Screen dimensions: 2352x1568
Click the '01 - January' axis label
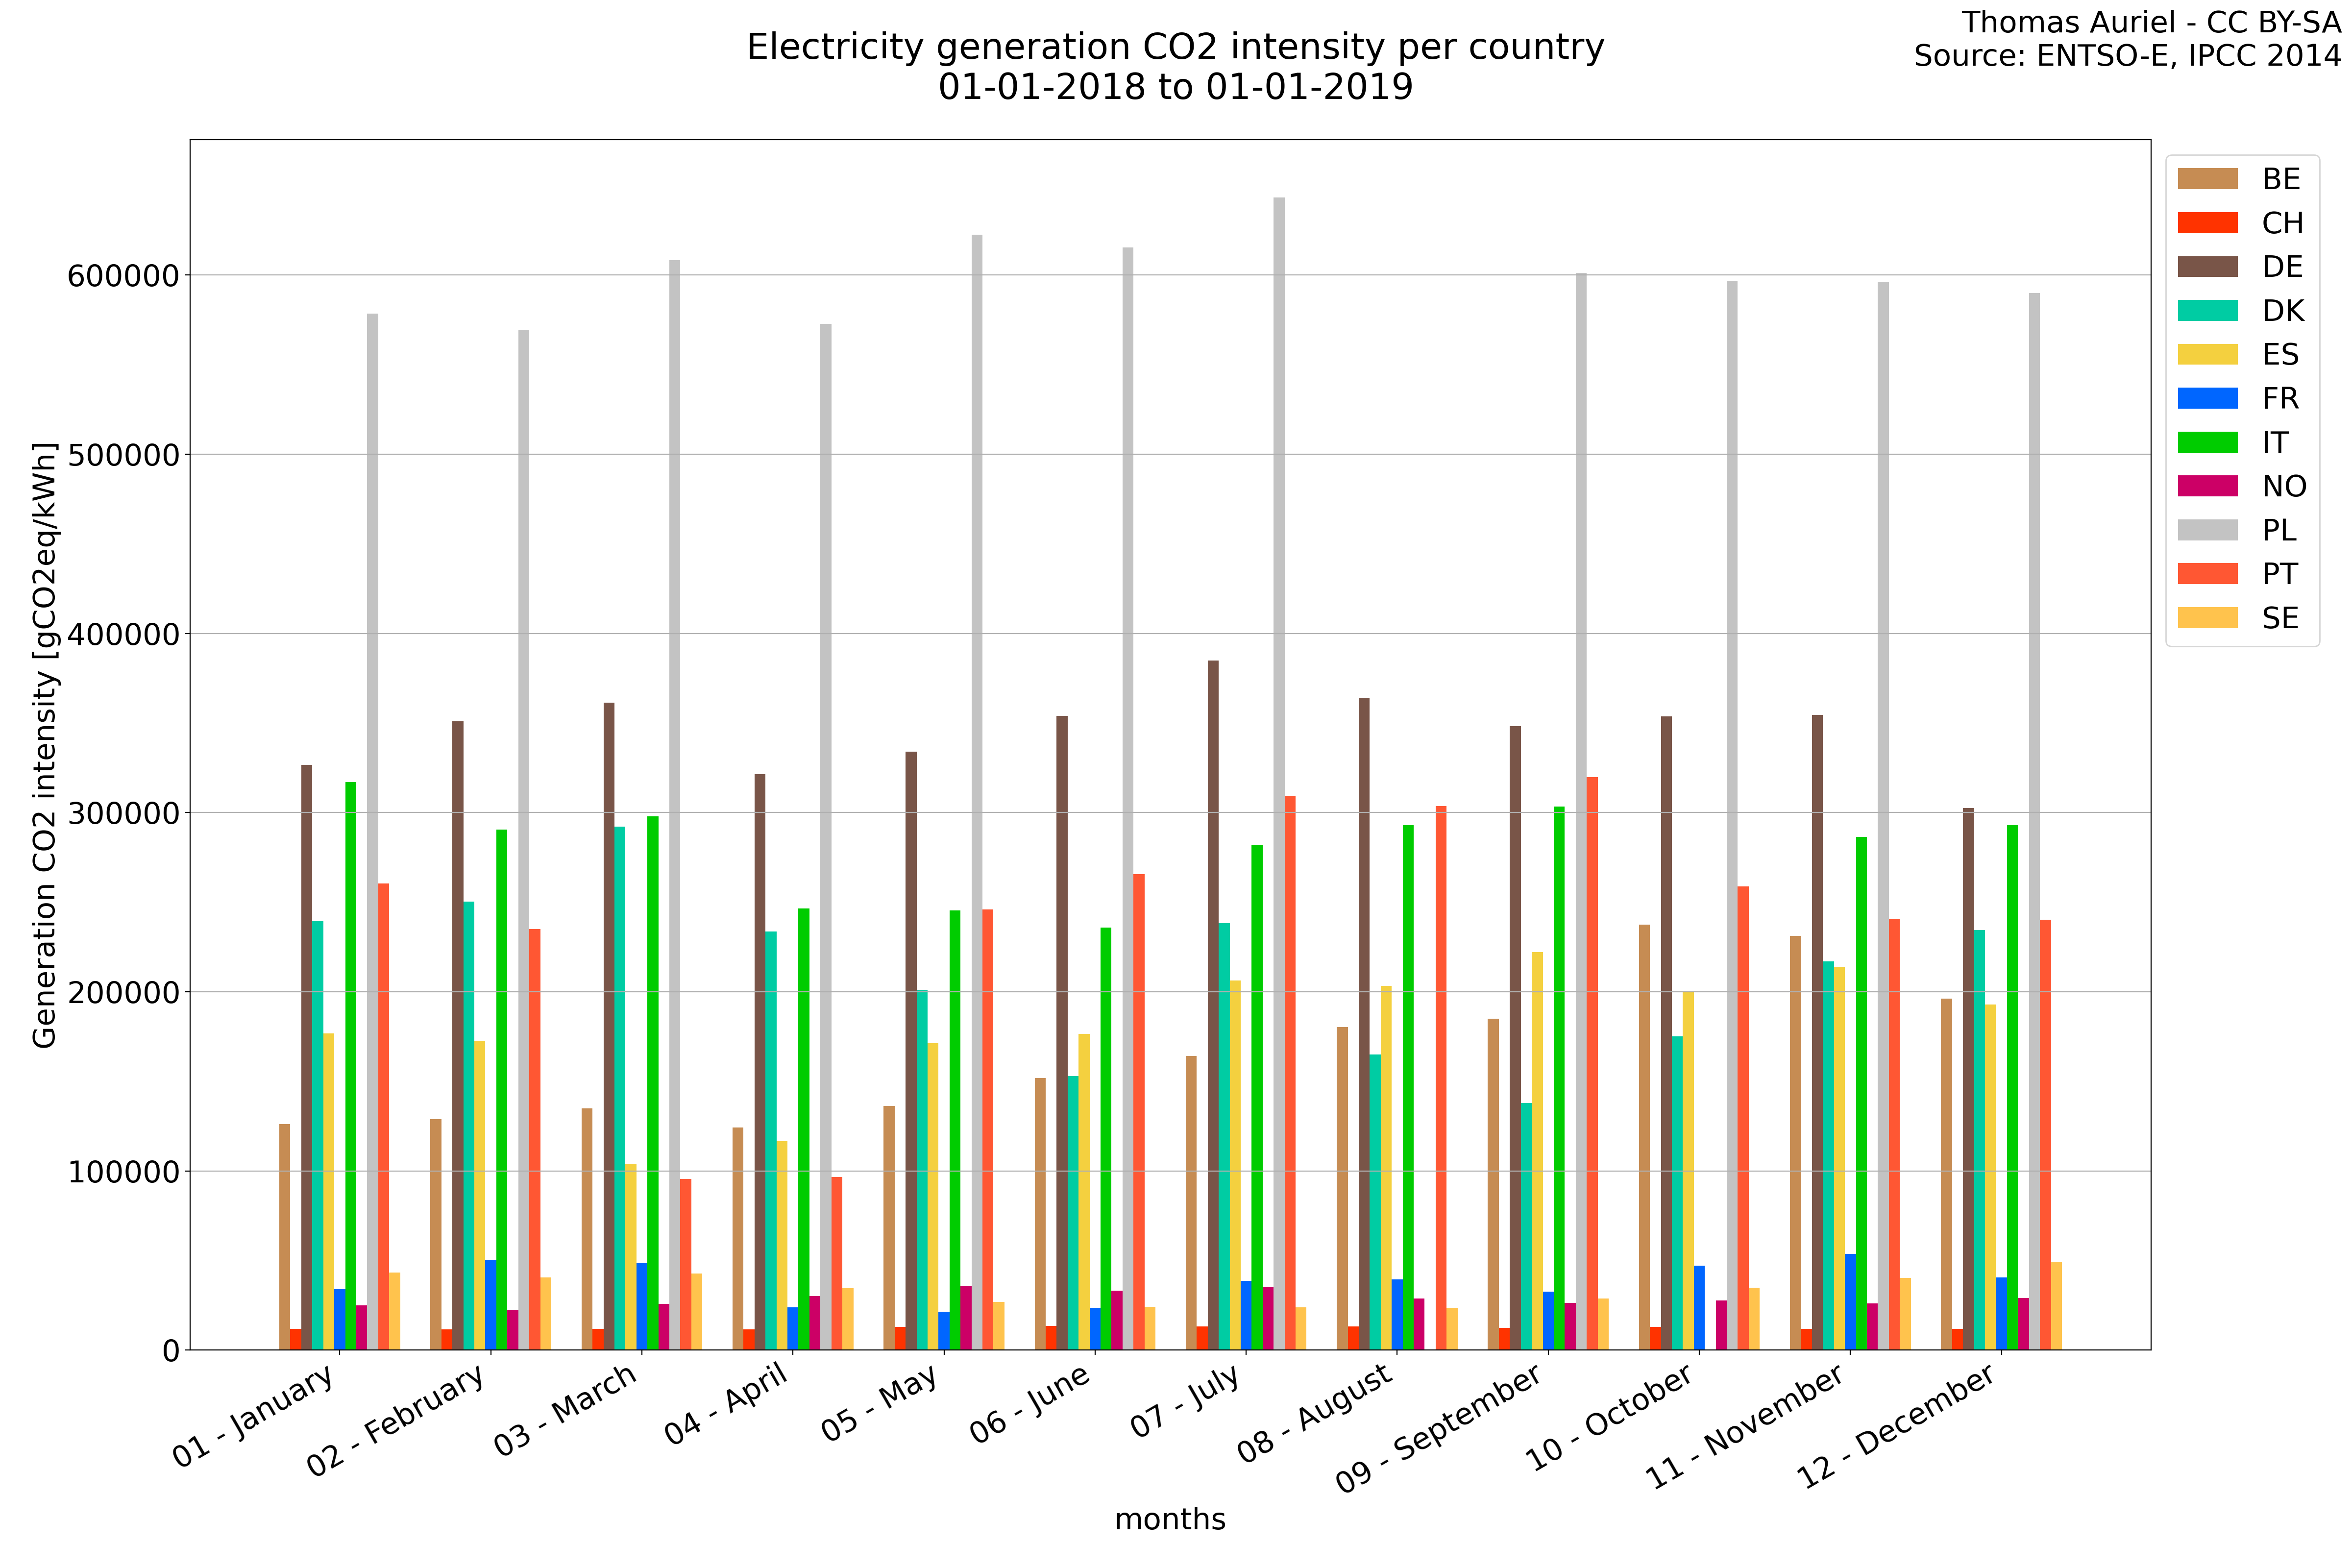(x=254, y=1416)
